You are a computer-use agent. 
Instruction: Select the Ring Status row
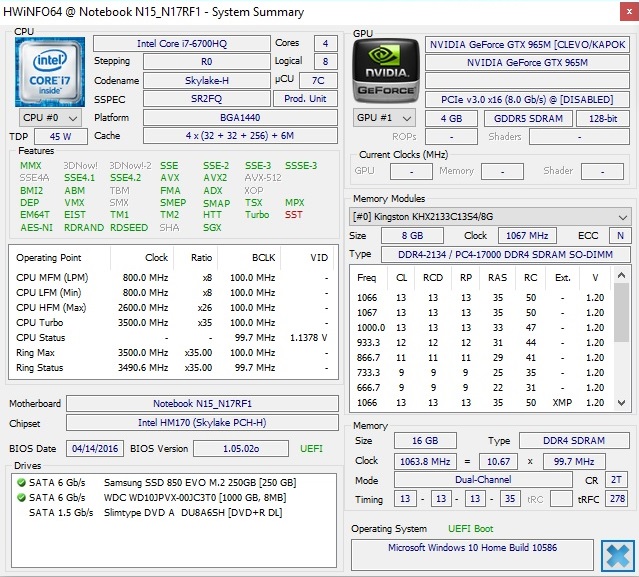172,368
